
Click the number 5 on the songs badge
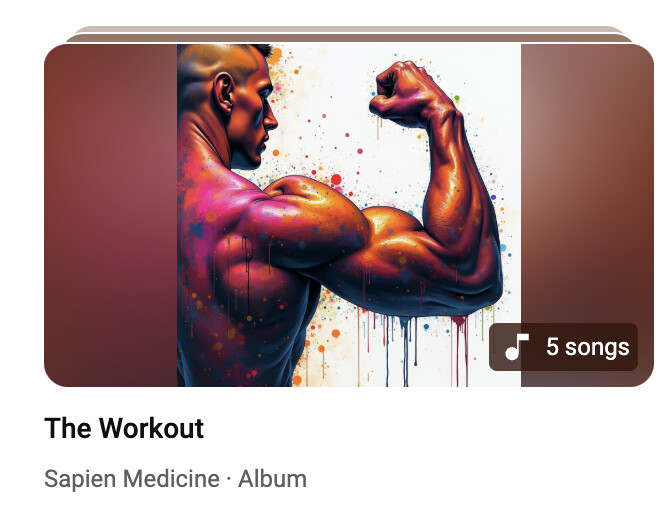click(552, 346)
